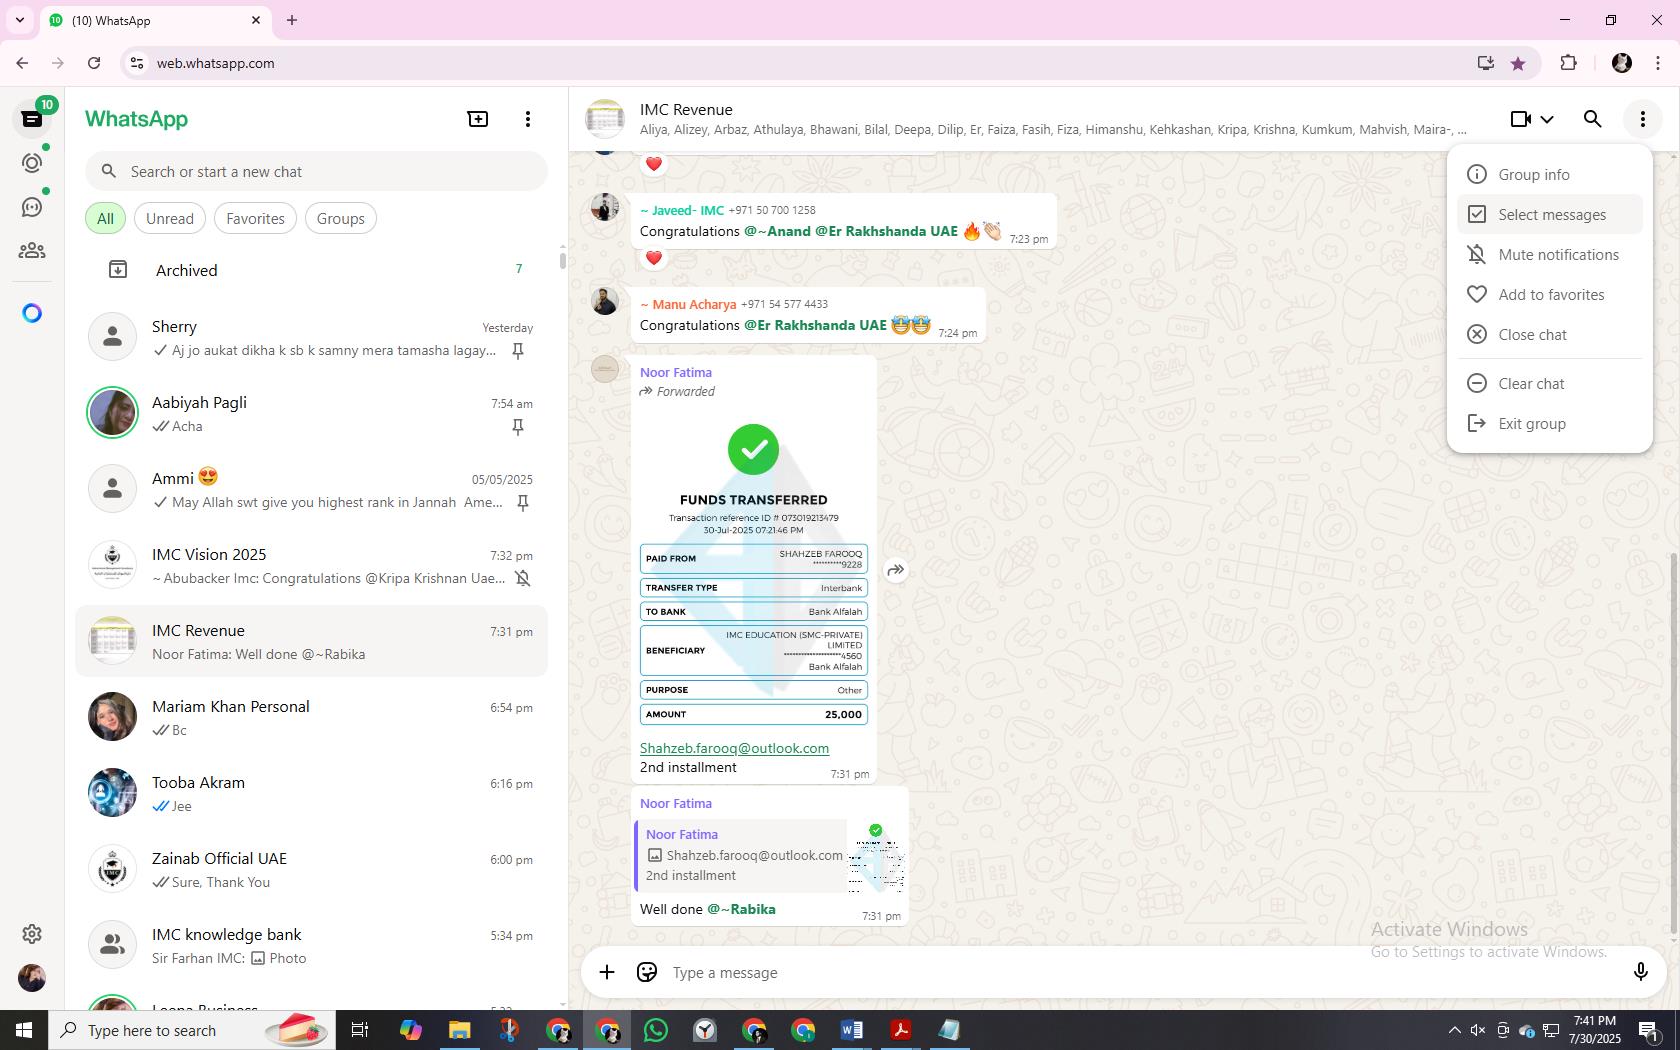Select the Favorites filter chip
Image resolution: width=1680 pixels, height=1050 pixels.
click(x=255, y=218)
